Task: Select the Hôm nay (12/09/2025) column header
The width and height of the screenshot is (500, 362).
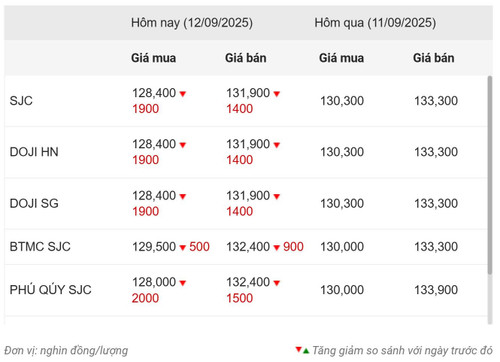Action: (192, 23)
